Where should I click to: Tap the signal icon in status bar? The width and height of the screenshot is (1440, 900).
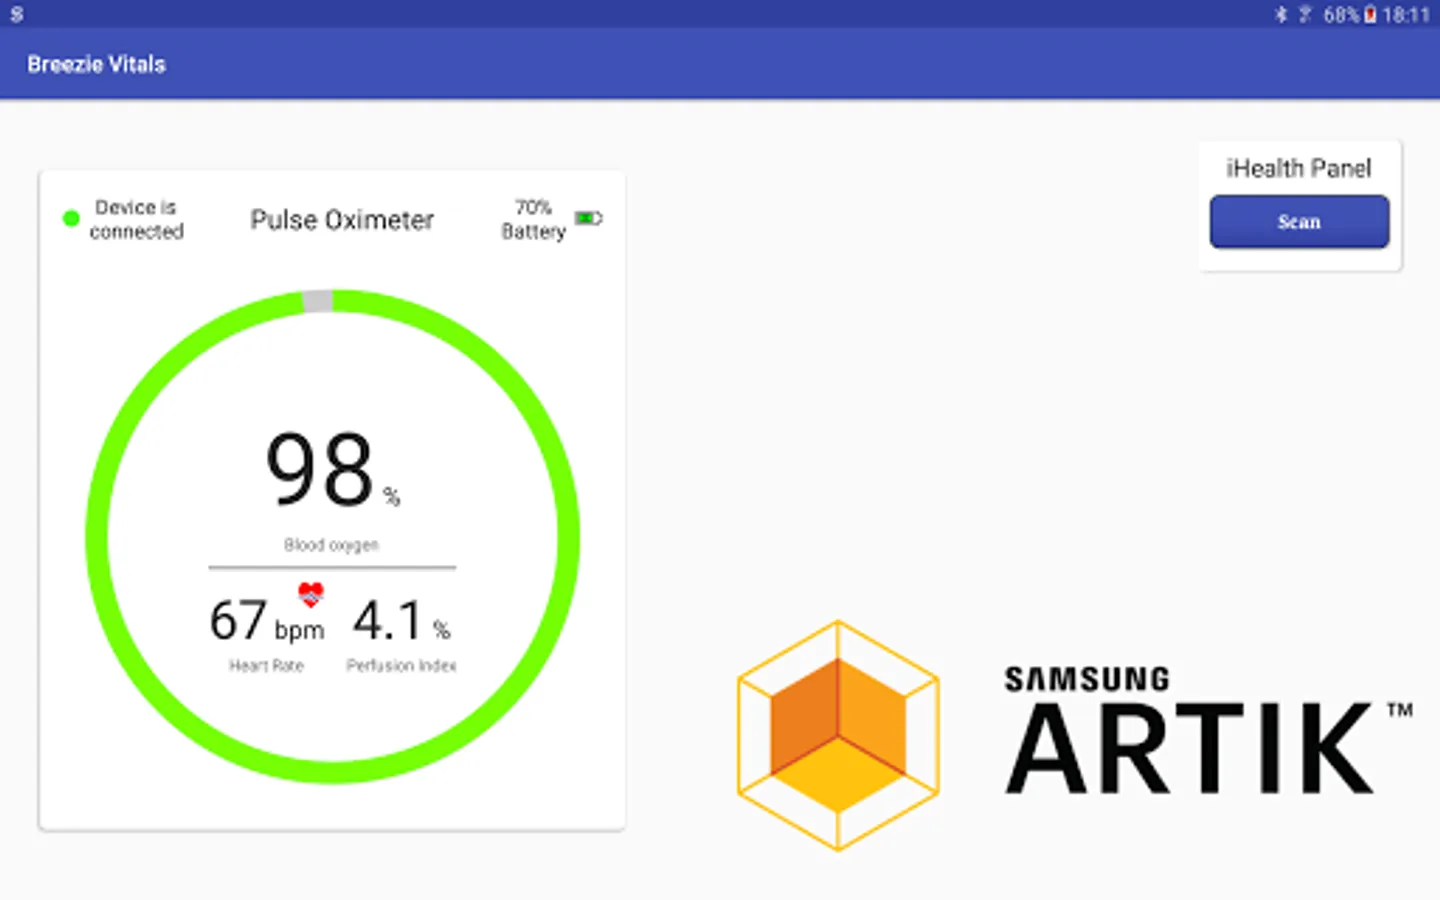[1304, 14]
